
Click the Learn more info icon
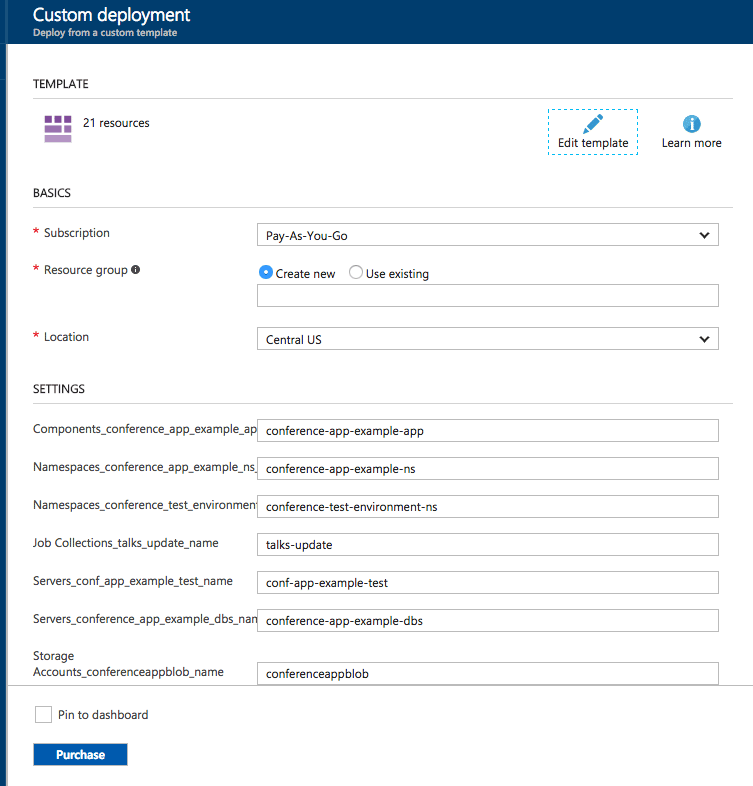(x=691, y=124)
